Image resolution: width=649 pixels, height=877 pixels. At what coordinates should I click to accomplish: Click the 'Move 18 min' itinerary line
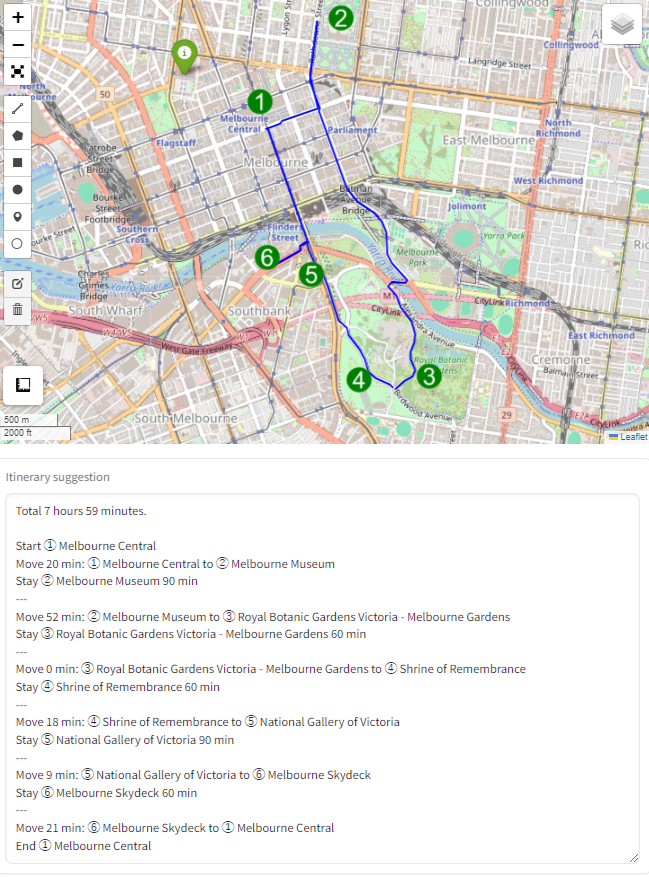(x=208, y=722)
